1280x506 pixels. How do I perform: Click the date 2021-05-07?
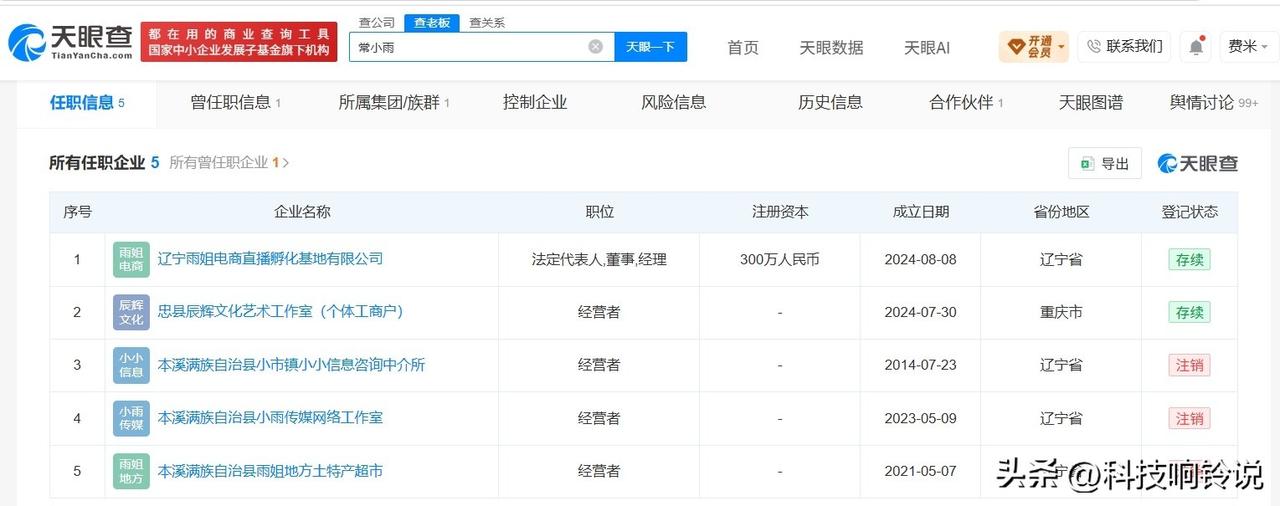click(920, 471)
